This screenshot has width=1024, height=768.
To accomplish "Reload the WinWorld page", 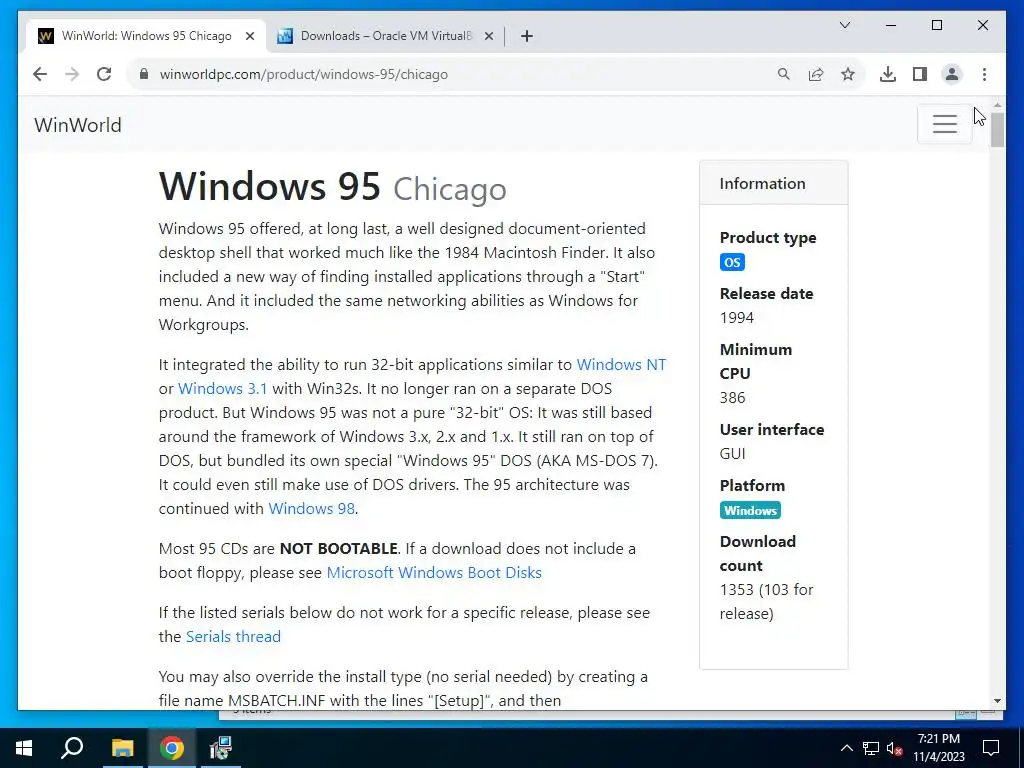I will 104,74.
